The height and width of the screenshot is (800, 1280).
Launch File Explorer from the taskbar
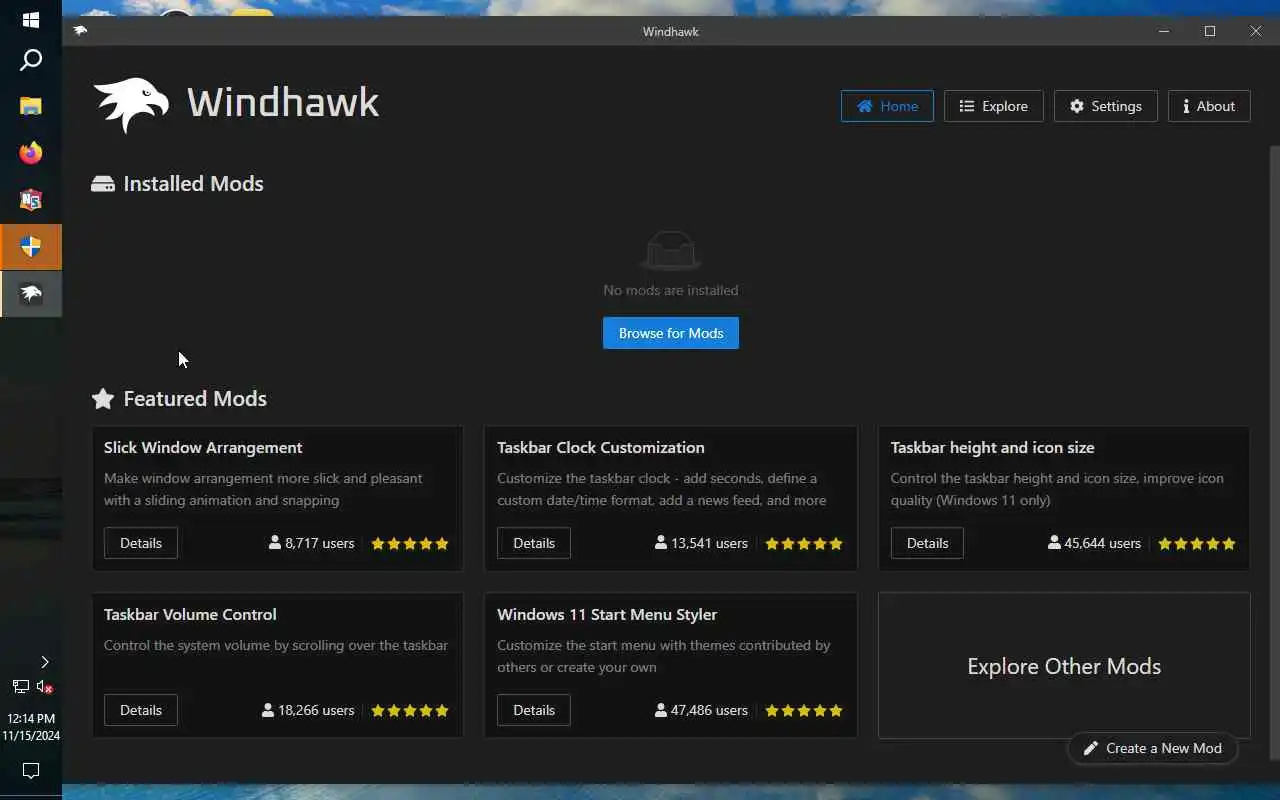[31, 105]
